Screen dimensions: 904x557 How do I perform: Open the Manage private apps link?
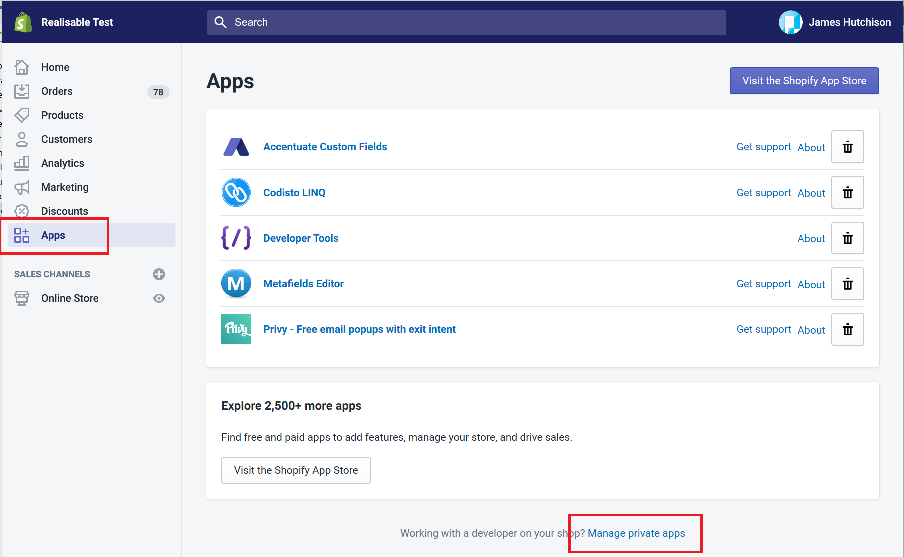point(636,533)
